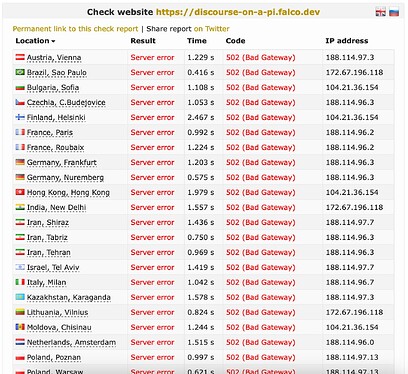Open the Bulgaria, Sofia location link
Image resolution: width=408 pixels, height=374 pixels.
click(53, 88)
